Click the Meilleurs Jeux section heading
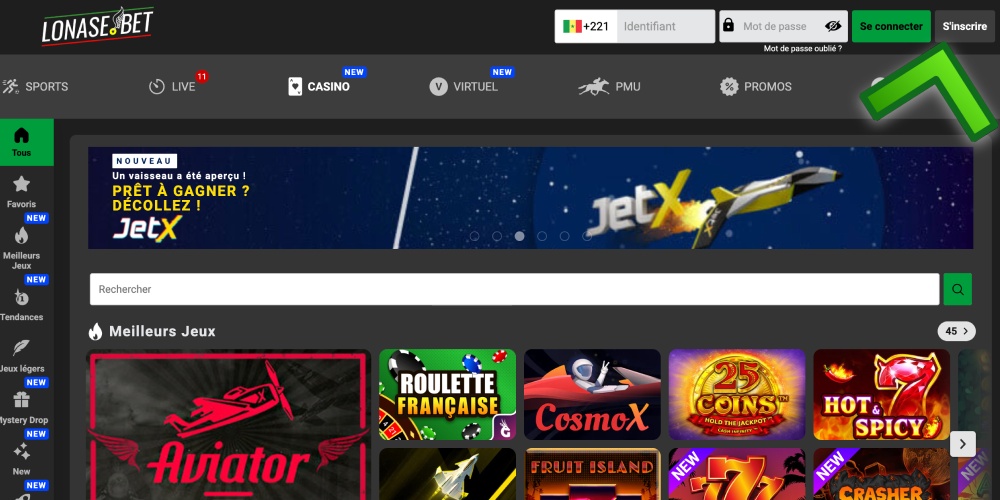Viewport: 1000px width, 500px height. [x=162, y=332]
